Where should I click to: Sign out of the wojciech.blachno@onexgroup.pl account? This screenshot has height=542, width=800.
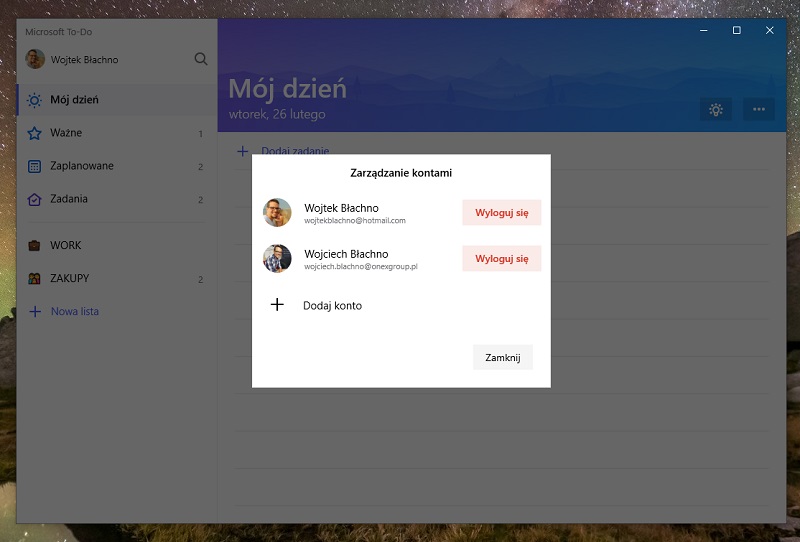[x=502, y=259]
